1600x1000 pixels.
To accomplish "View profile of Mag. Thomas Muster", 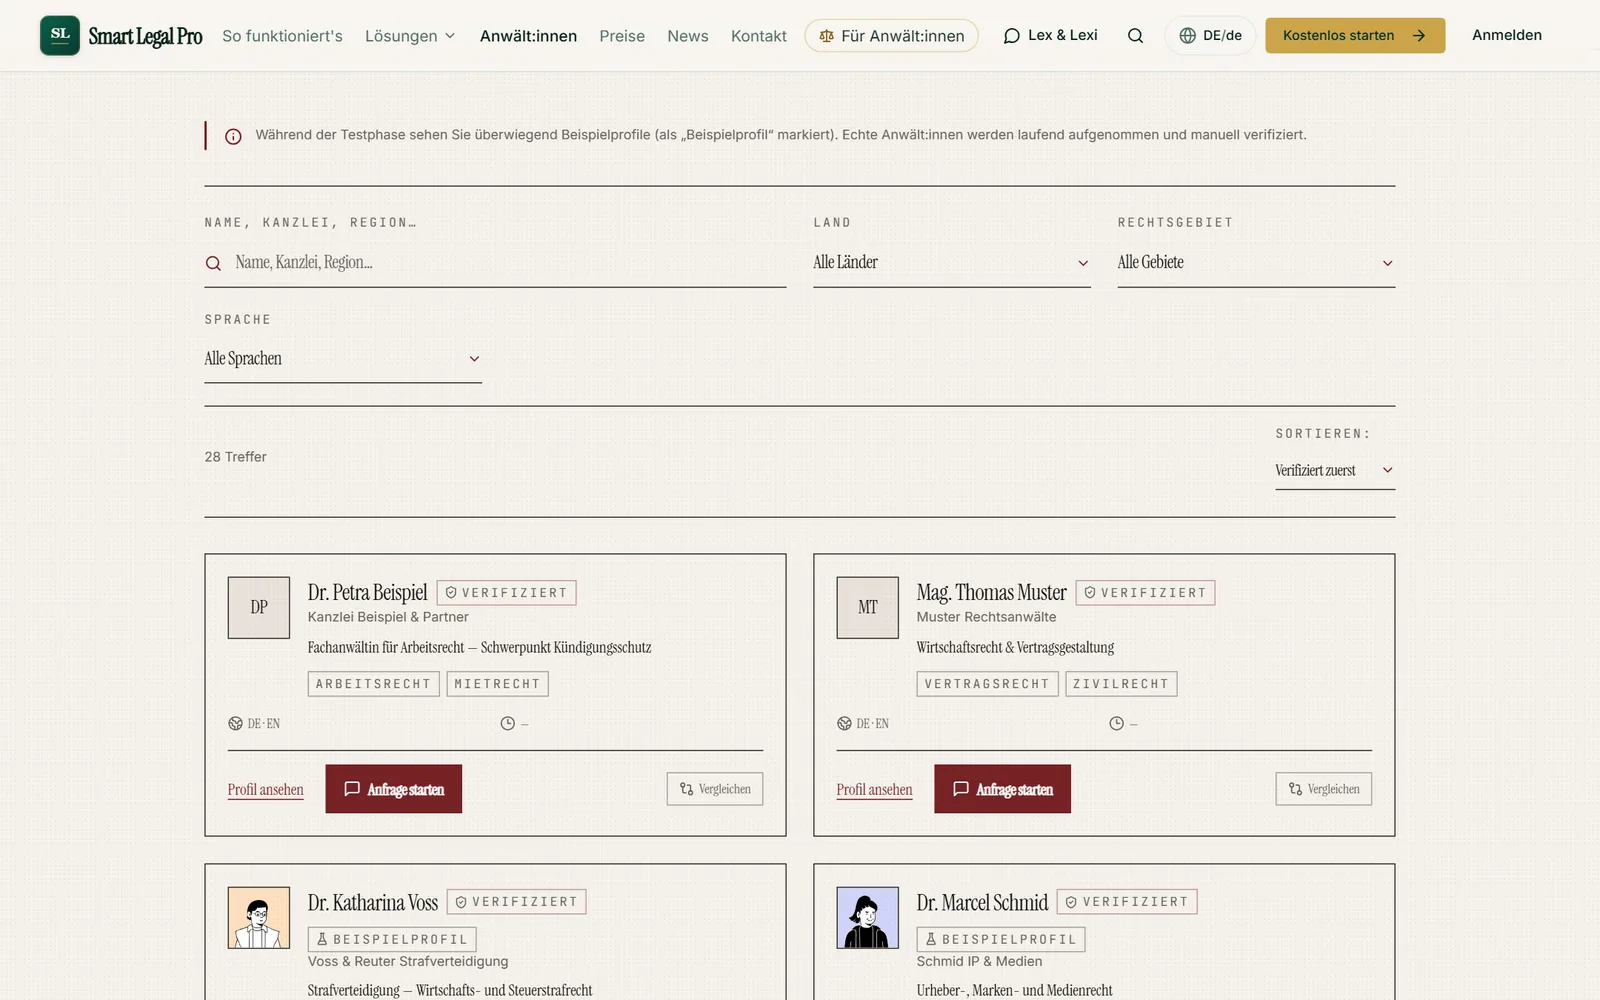I will pyautogui.click(x=875, y=790).
